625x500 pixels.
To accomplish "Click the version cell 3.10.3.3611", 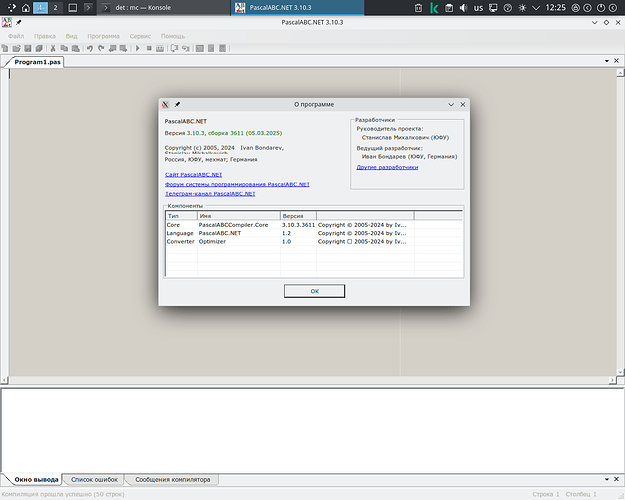I will coord(298,225).
